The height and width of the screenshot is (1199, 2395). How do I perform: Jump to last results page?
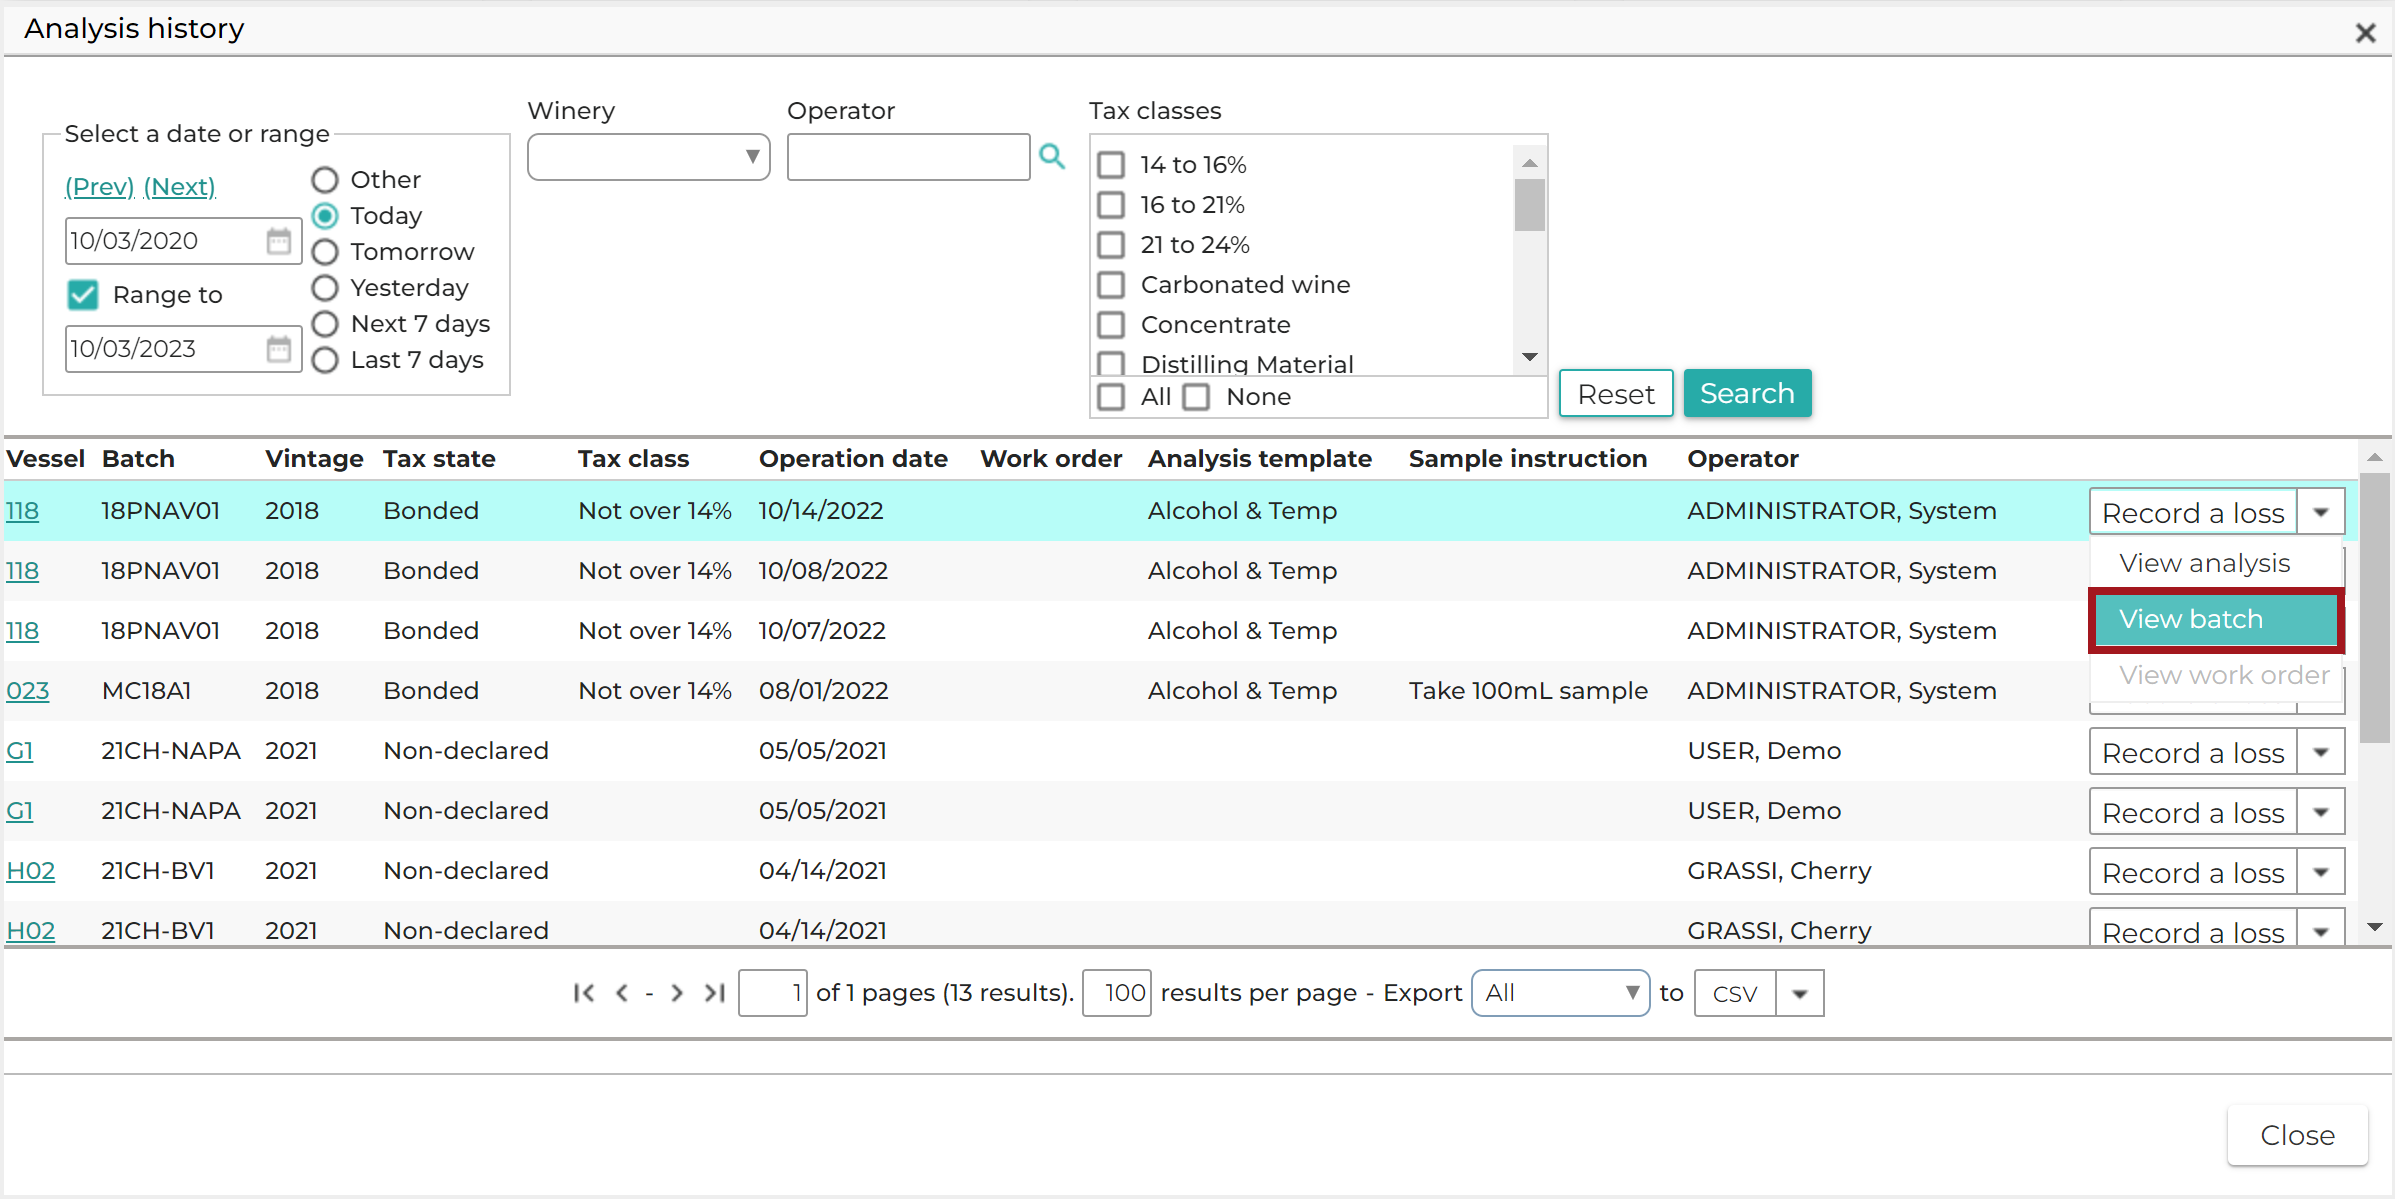point(714,993)
